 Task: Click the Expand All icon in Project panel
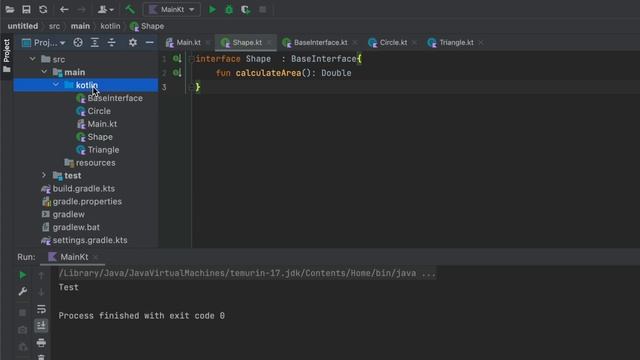95,42
